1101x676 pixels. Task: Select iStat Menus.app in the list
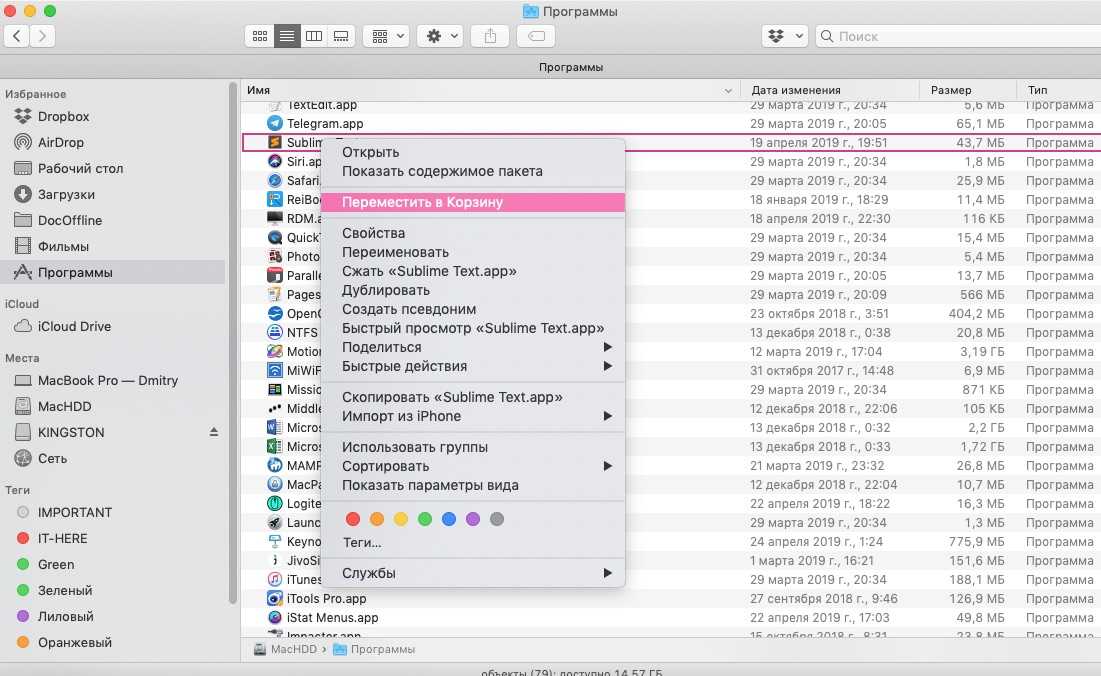671,618
